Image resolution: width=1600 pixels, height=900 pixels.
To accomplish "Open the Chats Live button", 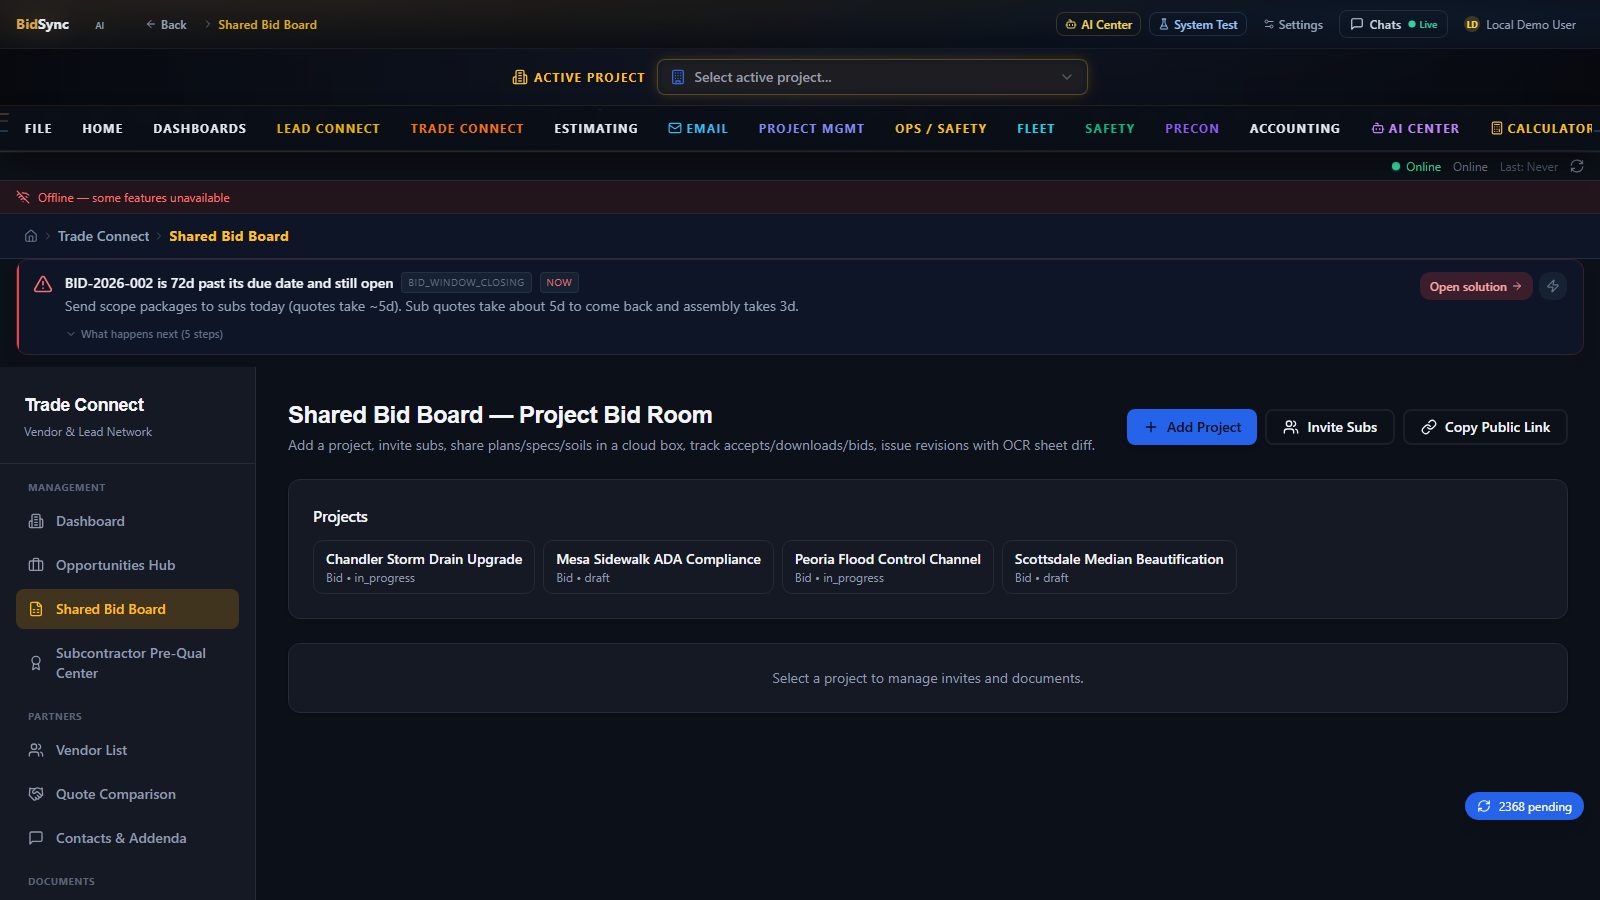I will [x=1393, y=24].
